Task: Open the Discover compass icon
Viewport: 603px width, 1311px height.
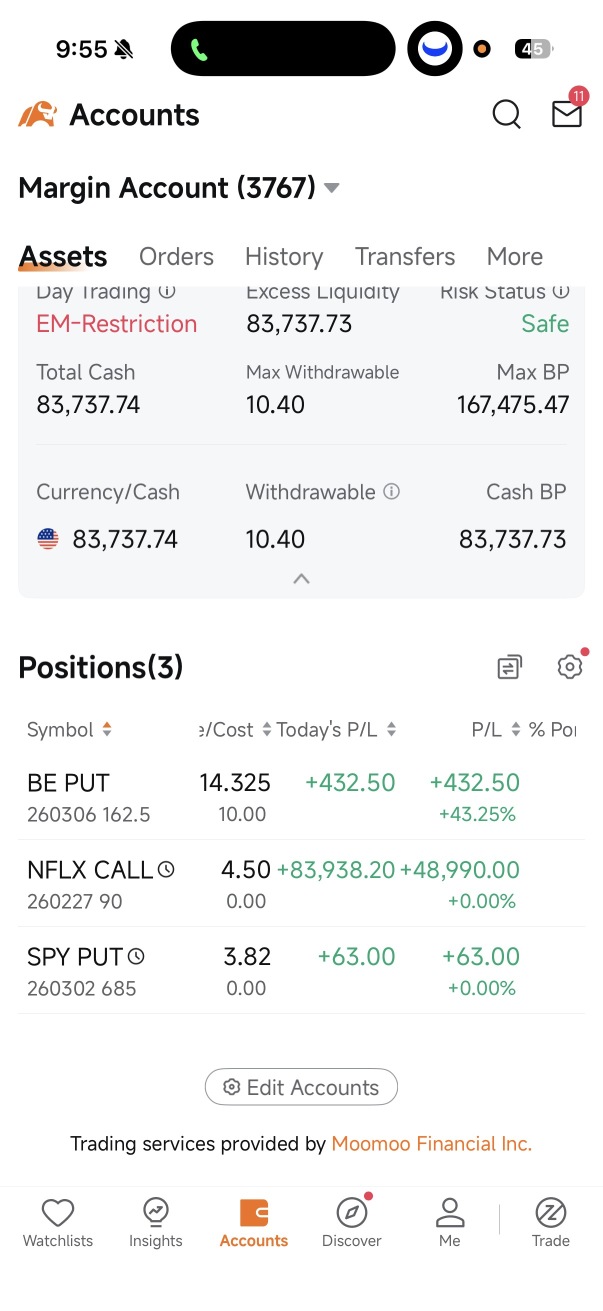Action: (352, 1212)
